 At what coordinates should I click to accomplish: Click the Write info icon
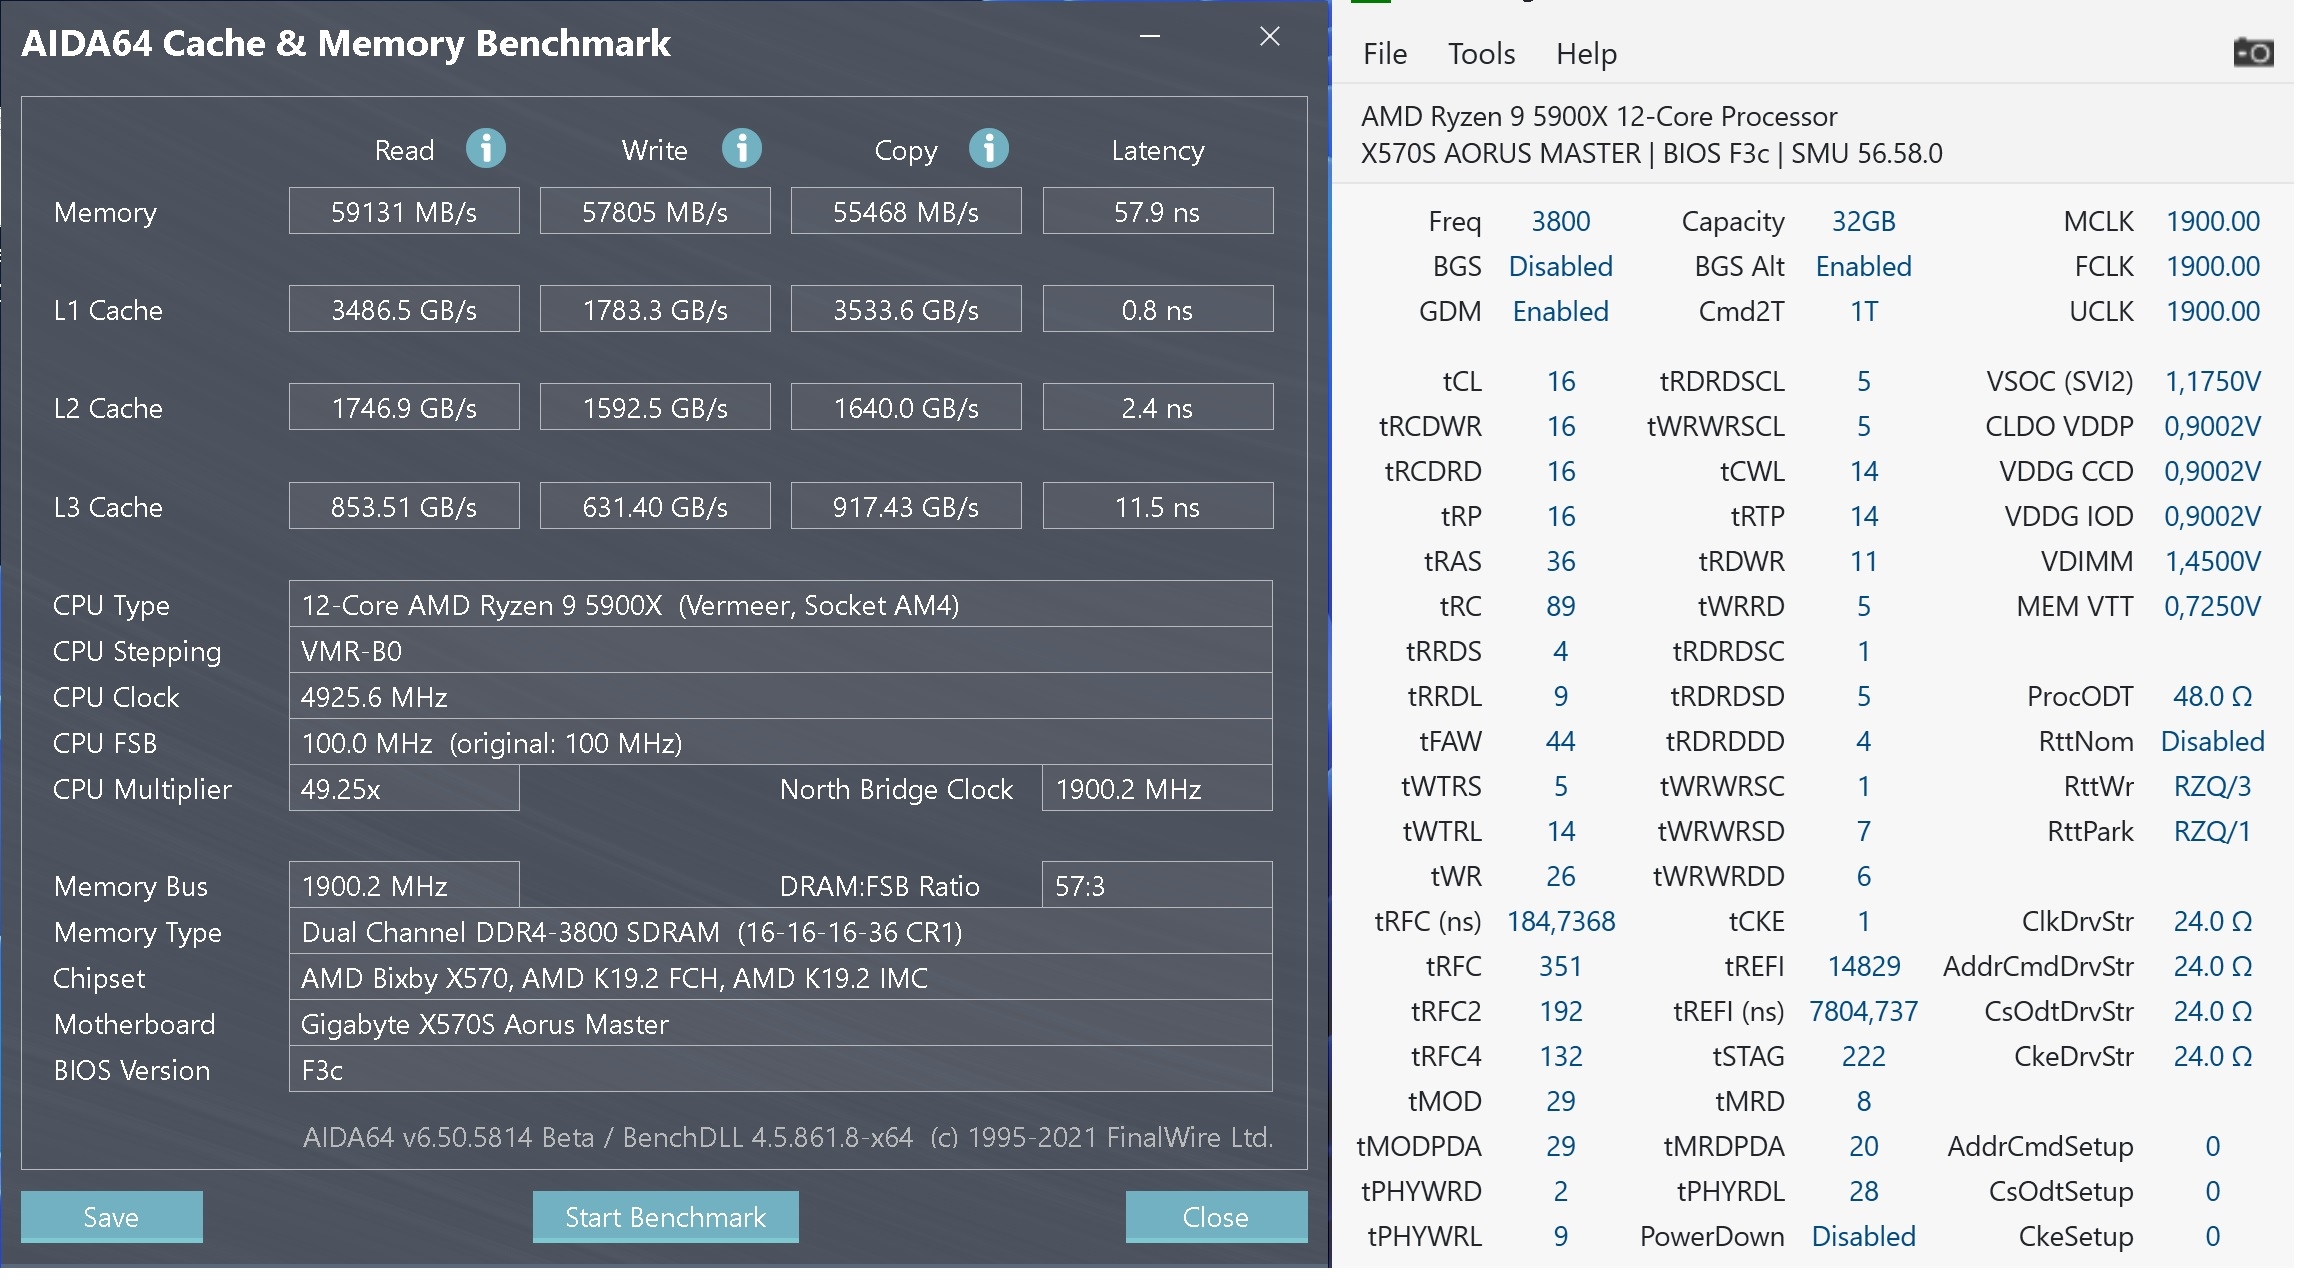click(x=742, y=149)
